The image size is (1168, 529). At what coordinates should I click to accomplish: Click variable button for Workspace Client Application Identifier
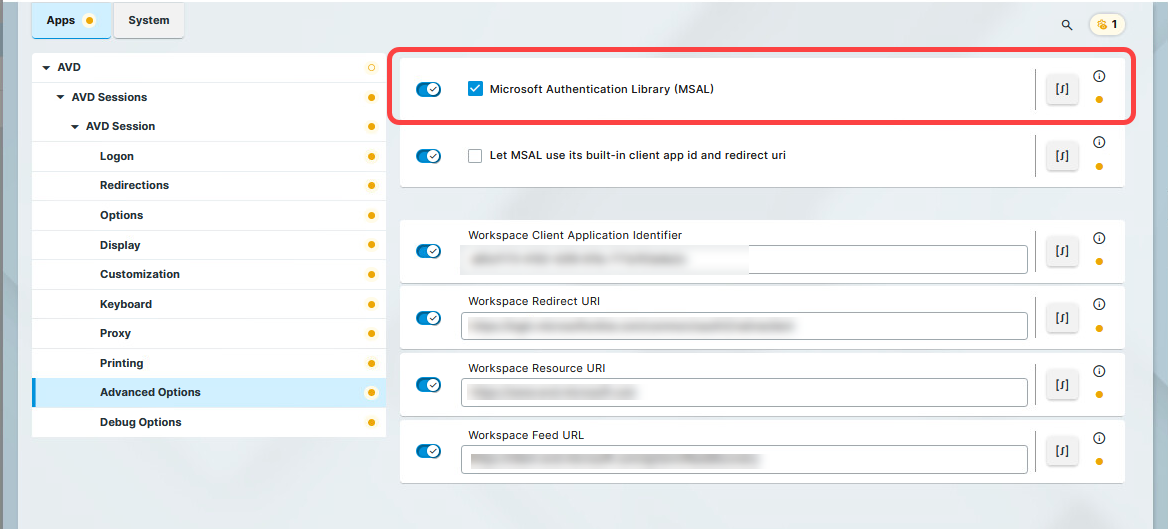tap(1062, 251)
